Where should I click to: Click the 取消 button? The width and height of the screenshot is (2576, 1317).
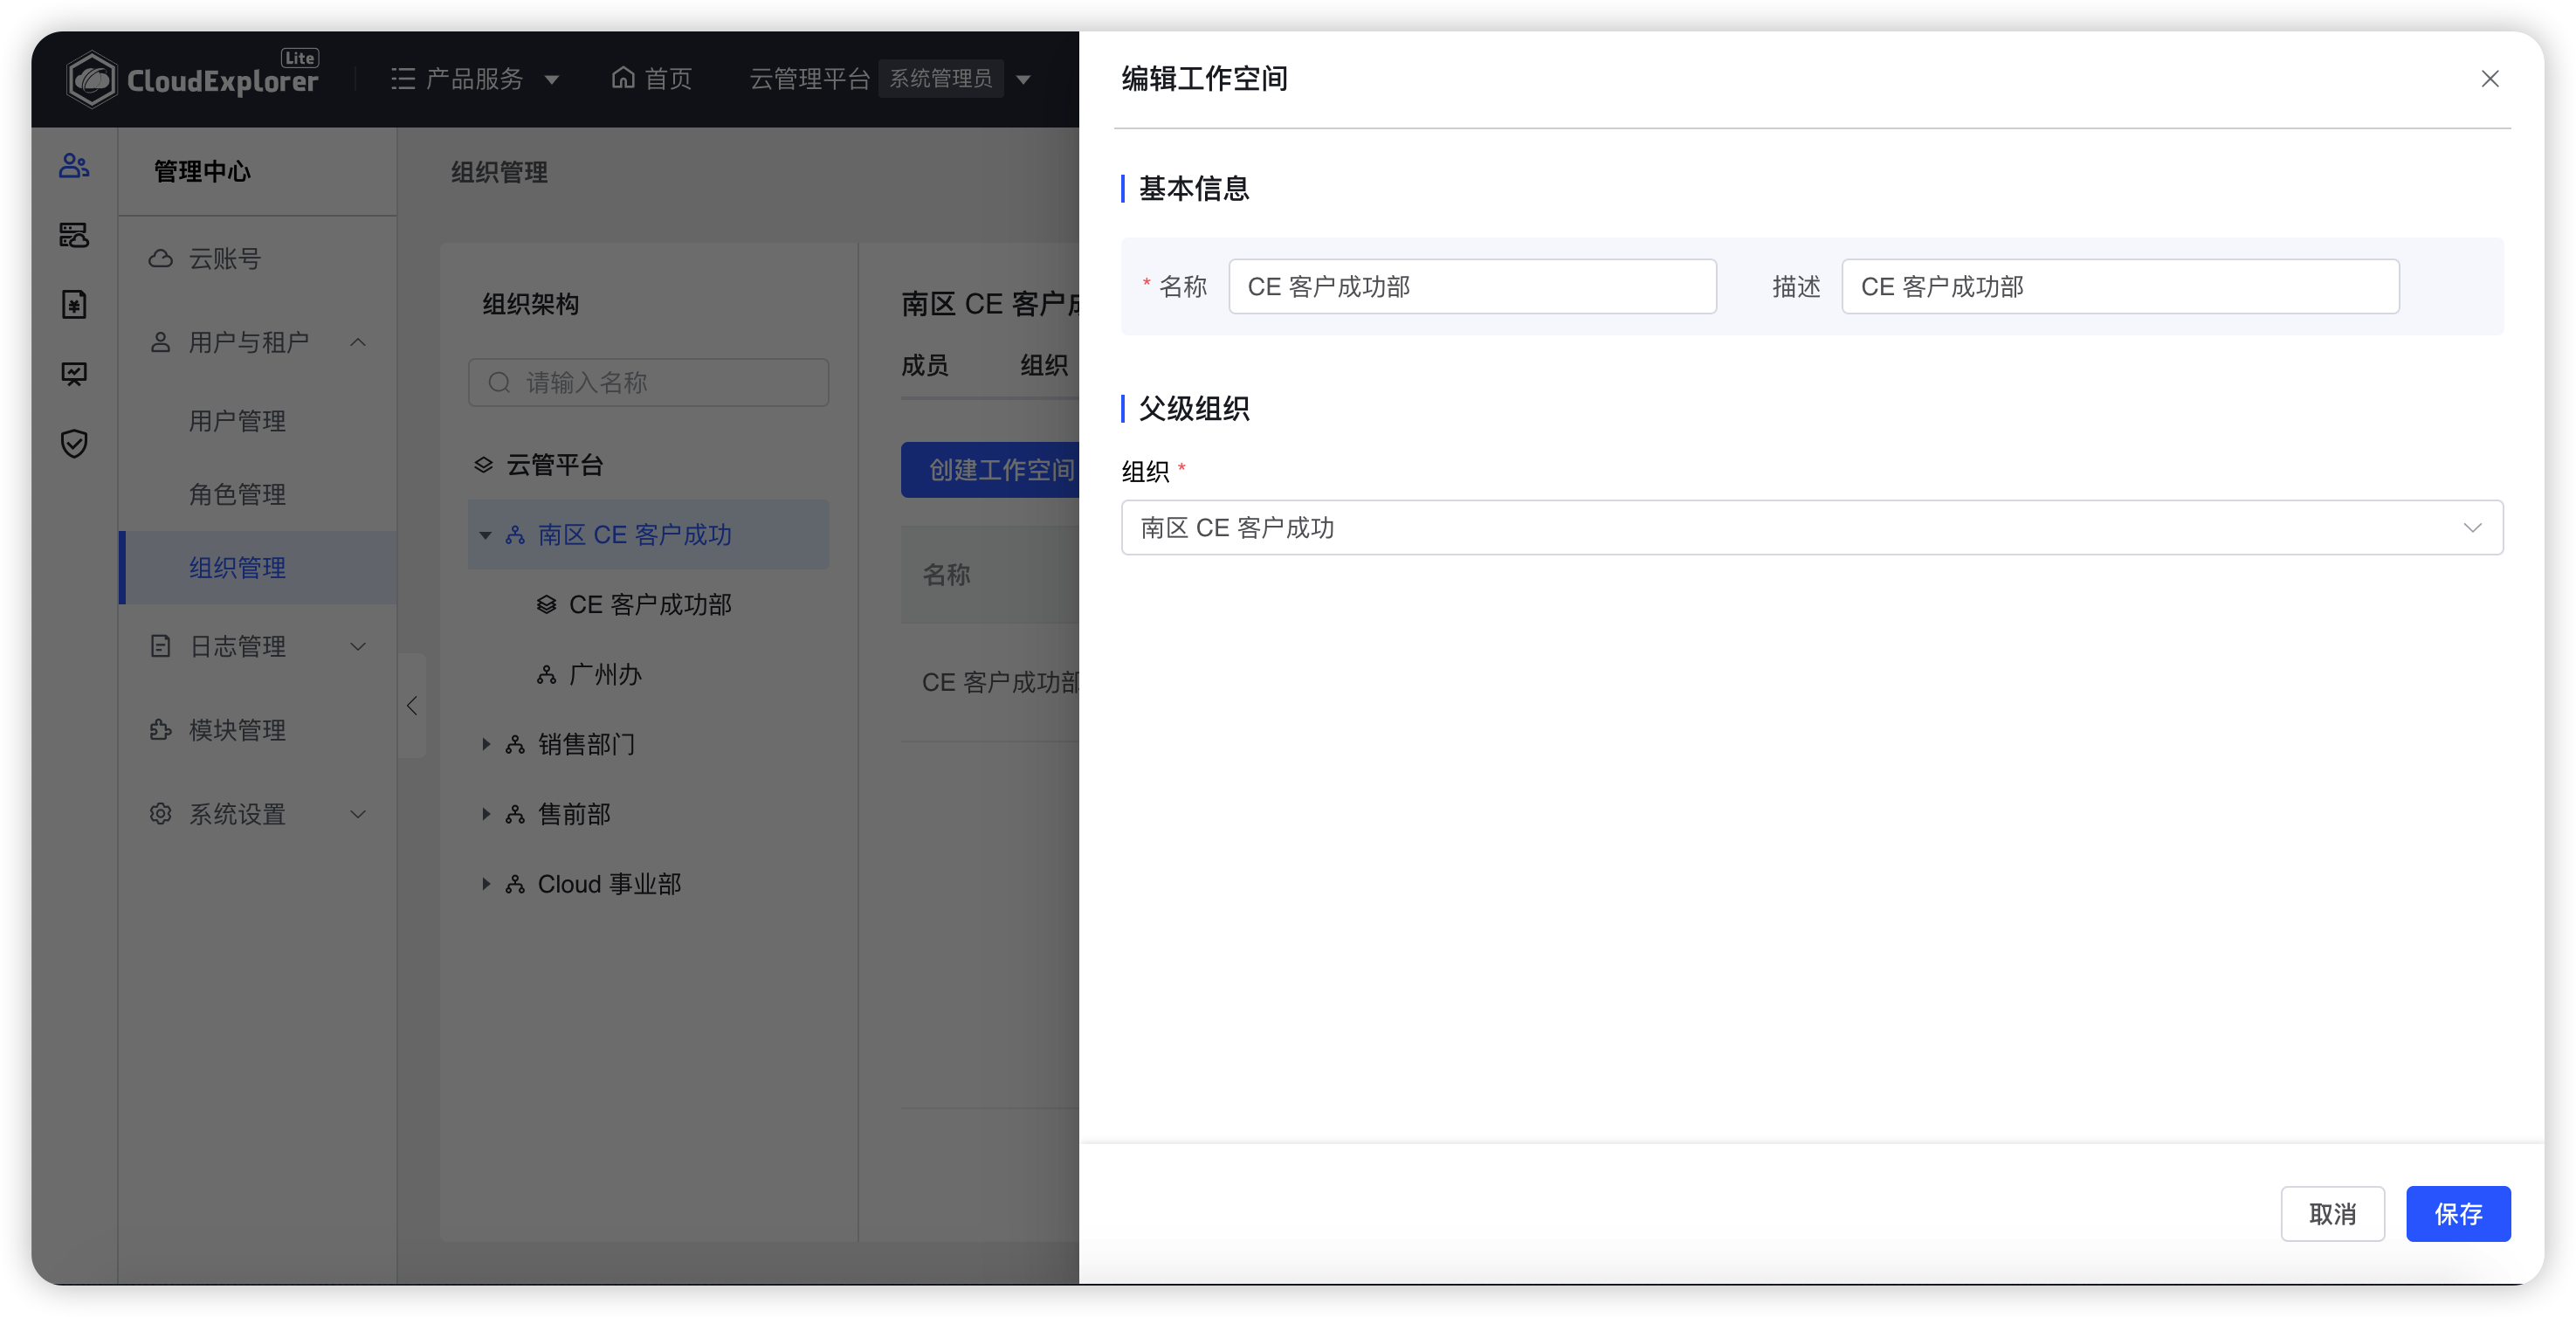point(2332,1213)
